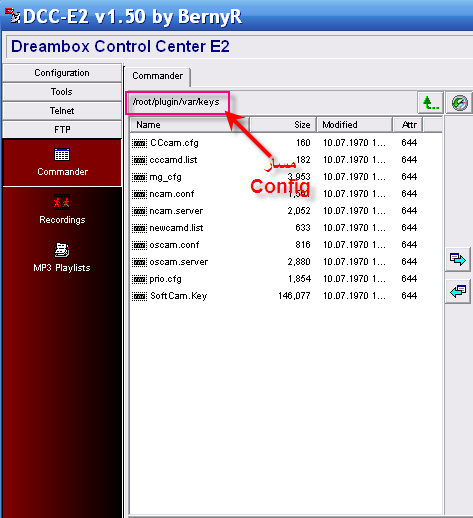Open the Configuration panel
This screenshot has height=518, width=473.
tap(62, 73)
